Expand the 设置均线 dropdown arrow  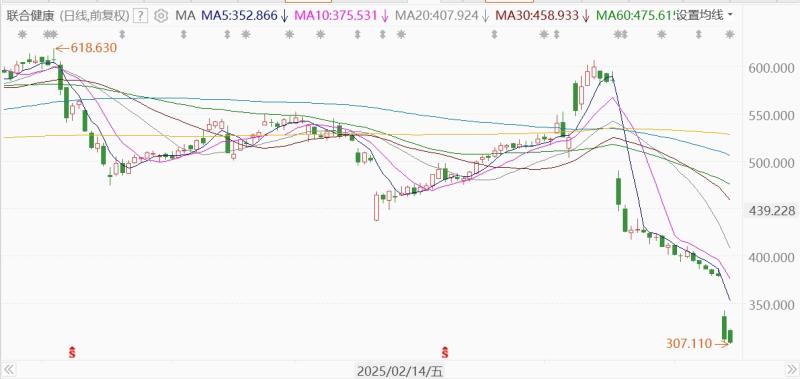coord(730,15)
